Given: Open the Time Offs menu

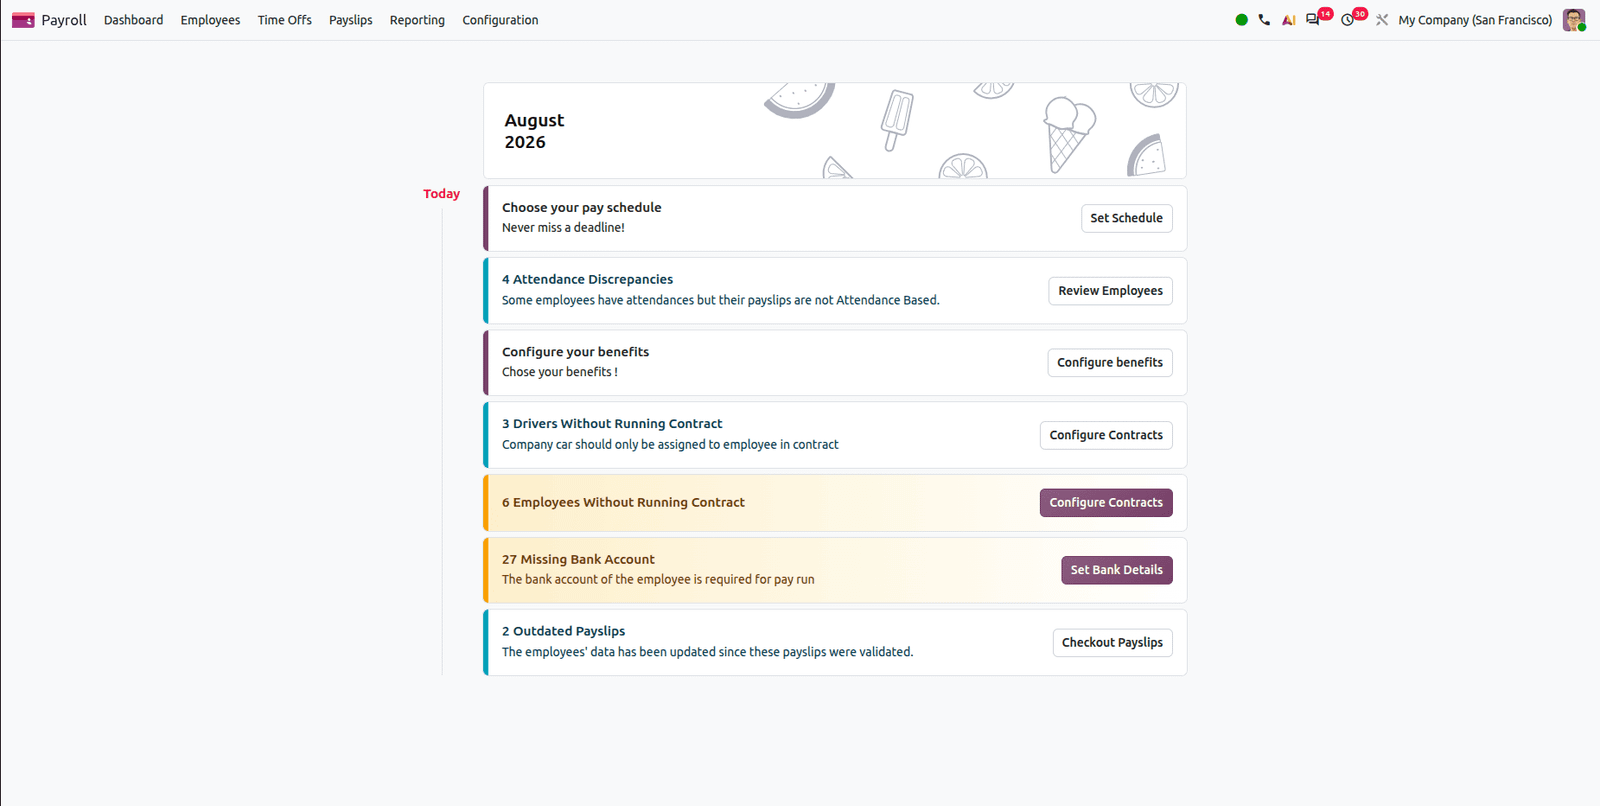Looking at the screenshot, I should 285,20.
